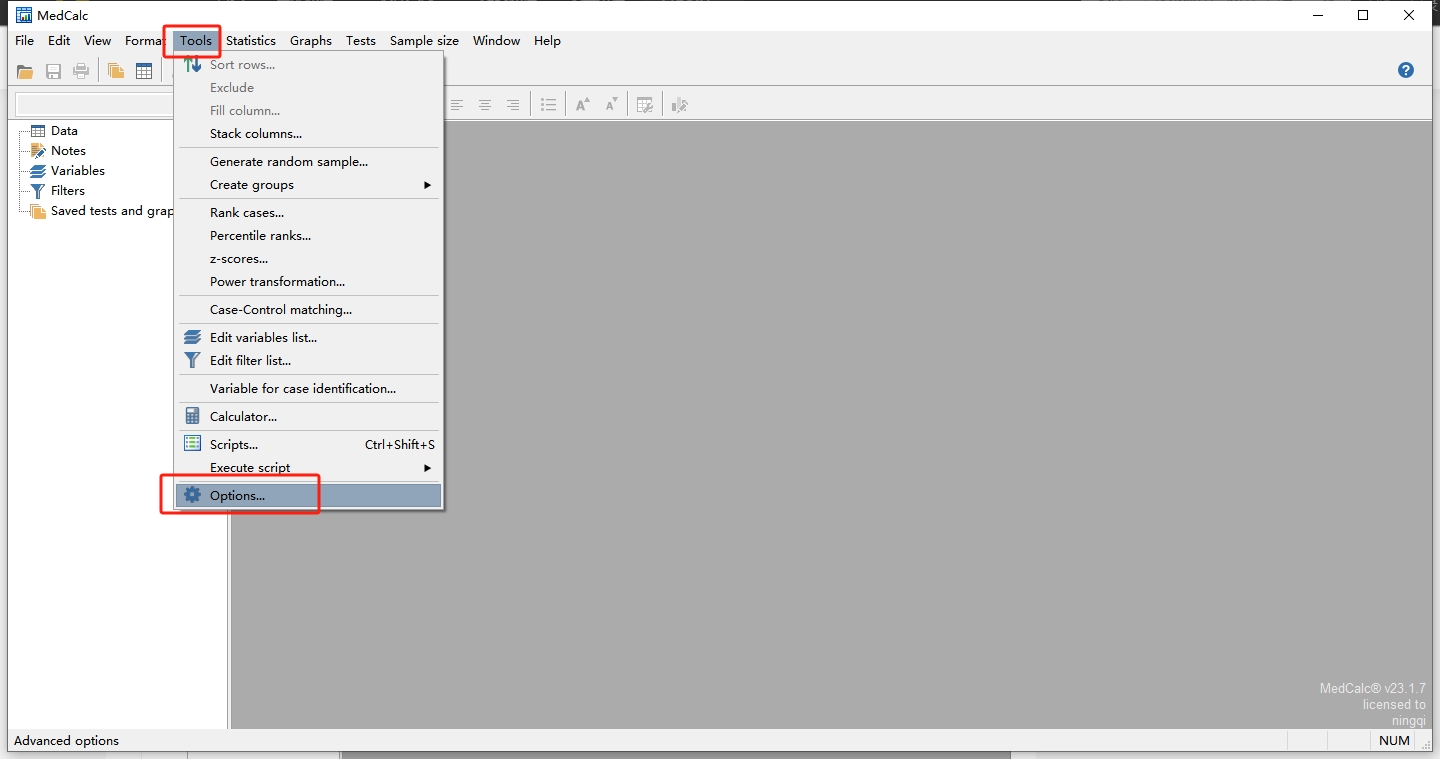Click the increase font size icon
The width and height of the screenshot is (1440, 759).
(x=583, y=105)
